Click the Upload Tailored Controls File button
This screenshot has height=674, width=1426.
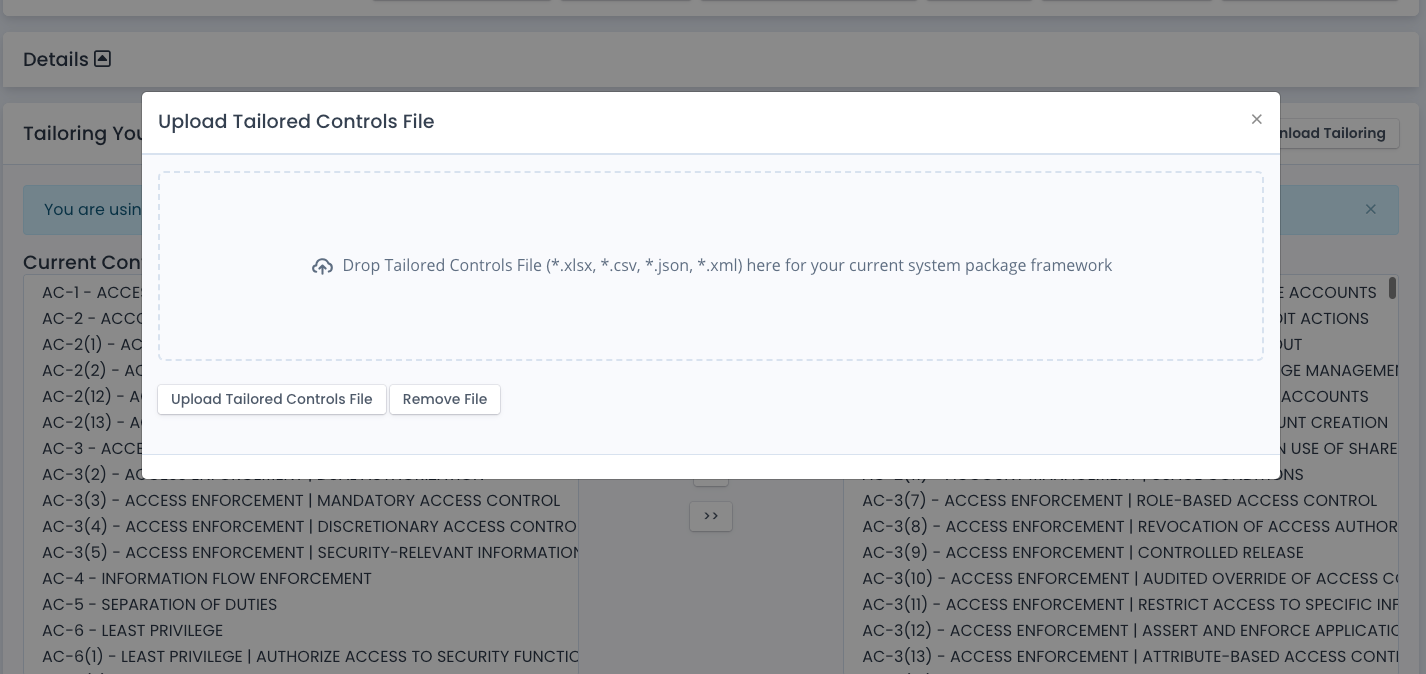[271, 399]
